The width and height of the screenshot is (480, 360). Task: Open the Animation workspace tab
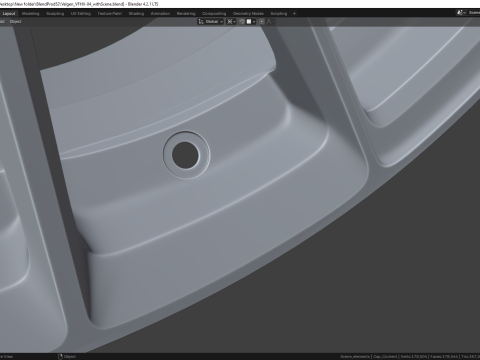click(x=160, y=14)
